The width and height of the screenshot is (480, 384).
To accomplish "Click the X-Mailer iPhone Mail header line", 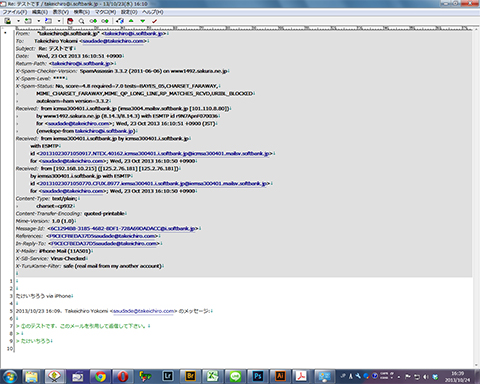I will [x=54, y=251].
